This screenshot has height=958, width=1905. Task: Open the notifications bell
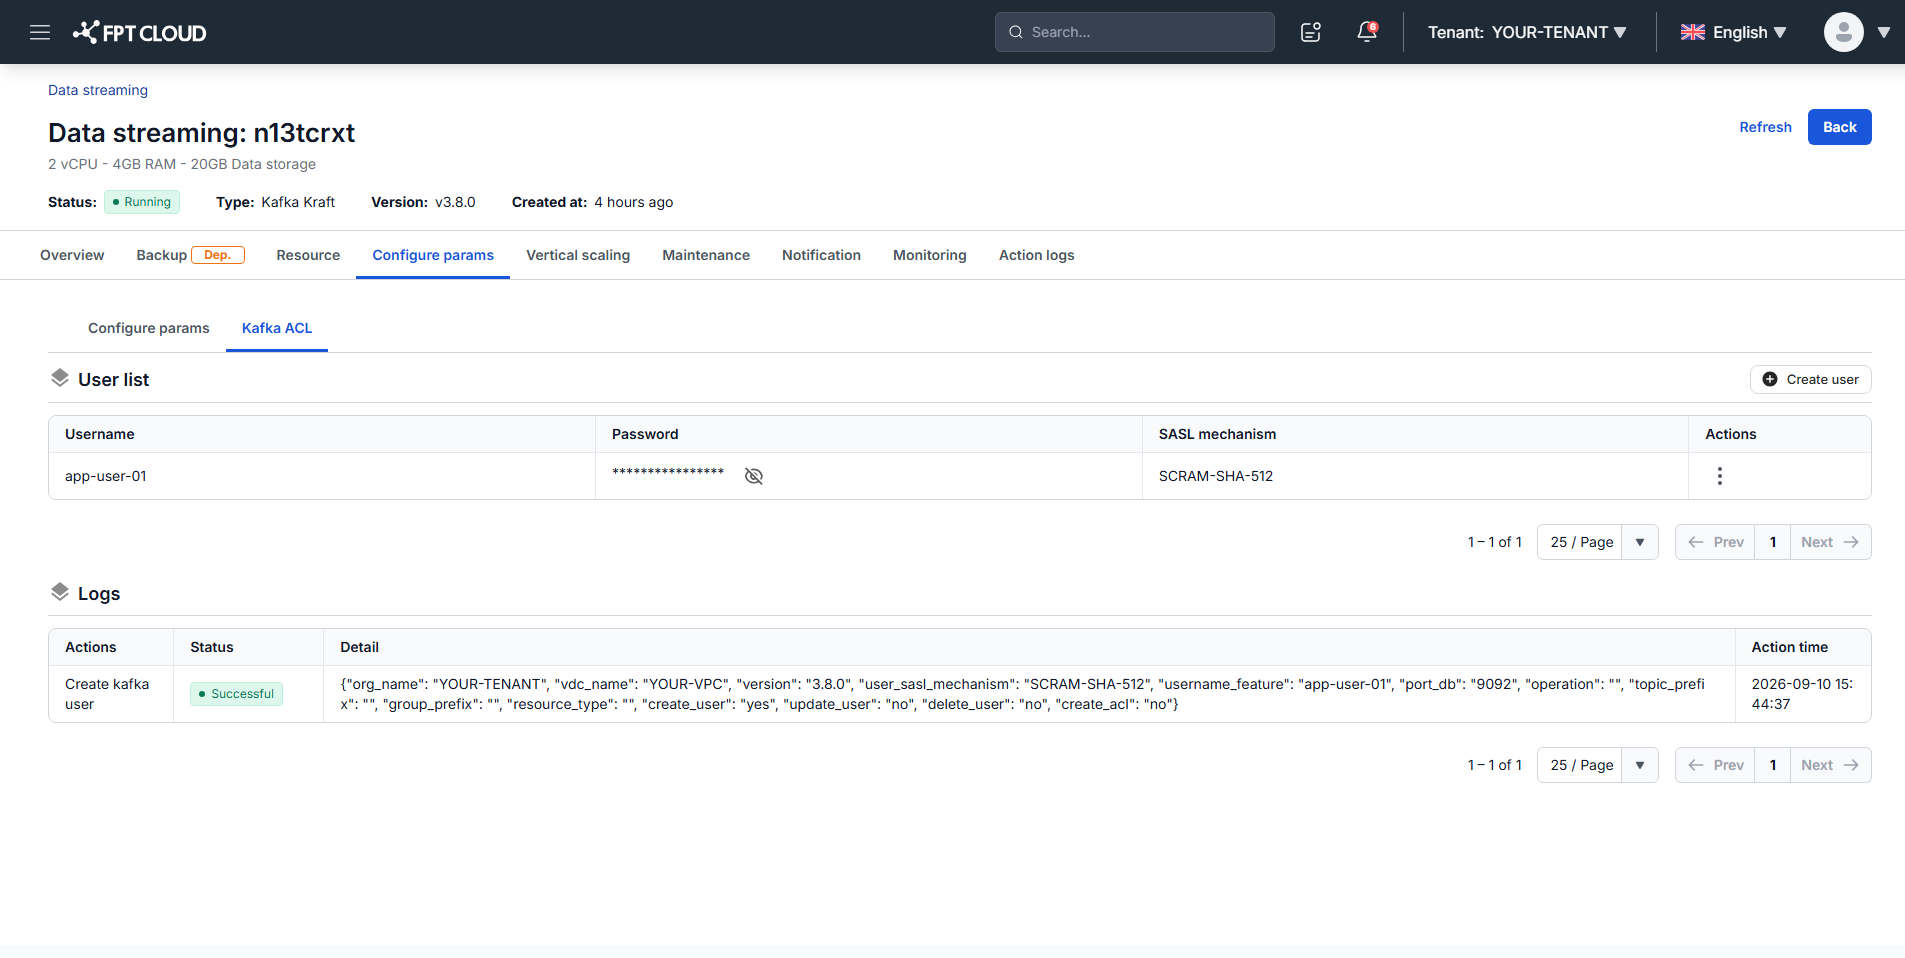tap(1367, 32)
